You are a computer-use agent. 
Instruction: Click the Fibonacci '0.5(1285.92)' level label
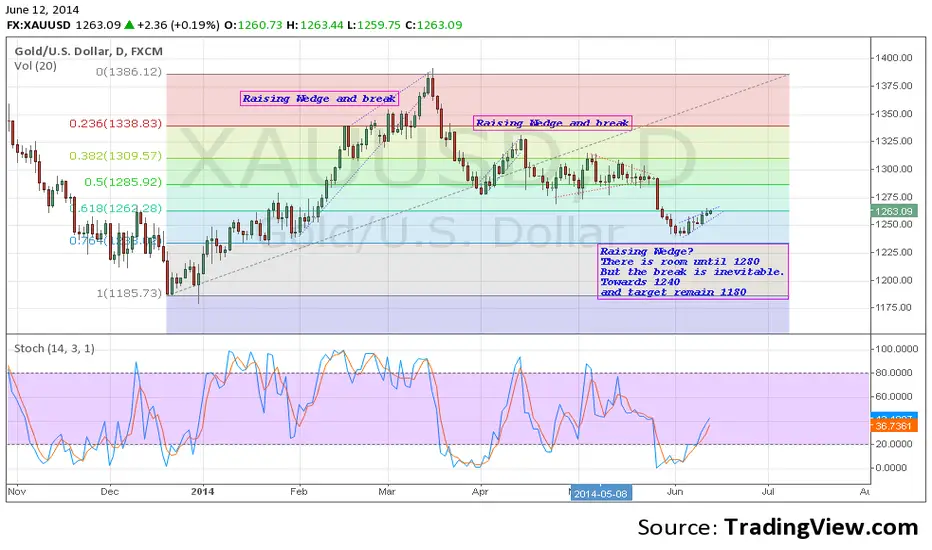point(123,182)
